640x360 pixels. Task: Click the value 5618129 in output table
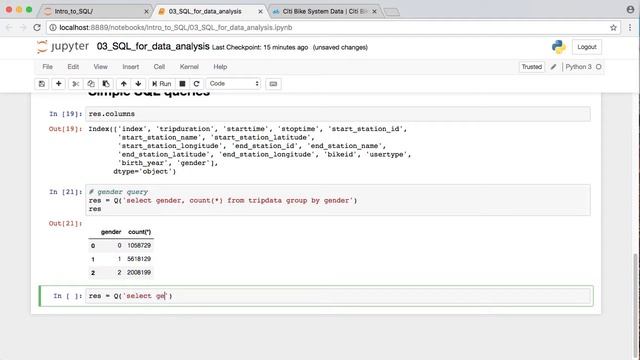(139, 259)
